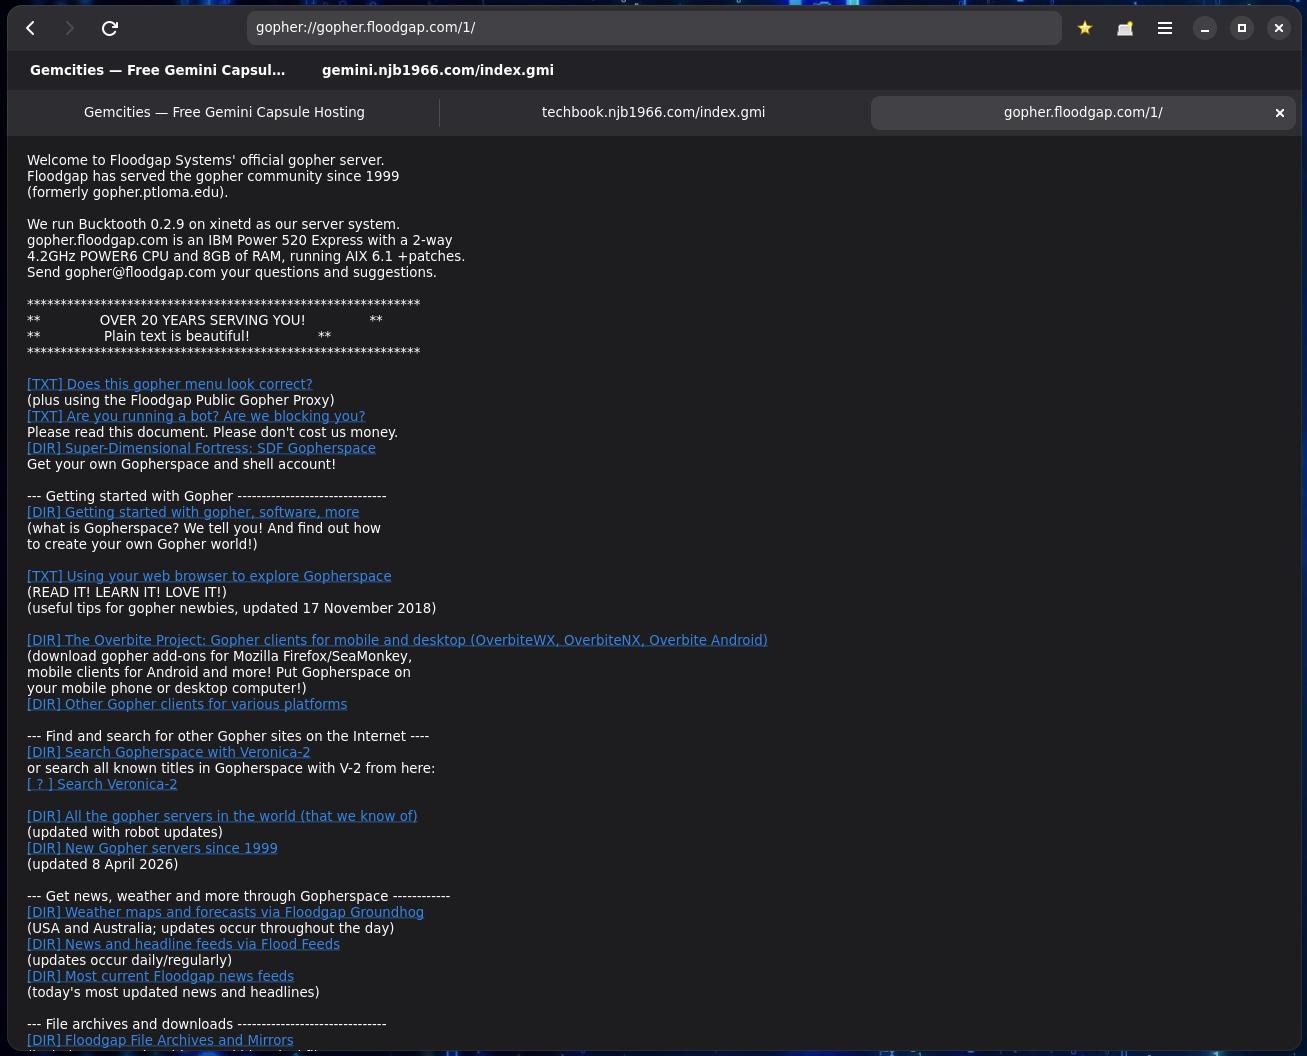Image resolution: width=1307 pixels, height=1056 pixels.
Task: Open the Overbite Project directory link
Action: pos(397,640)
